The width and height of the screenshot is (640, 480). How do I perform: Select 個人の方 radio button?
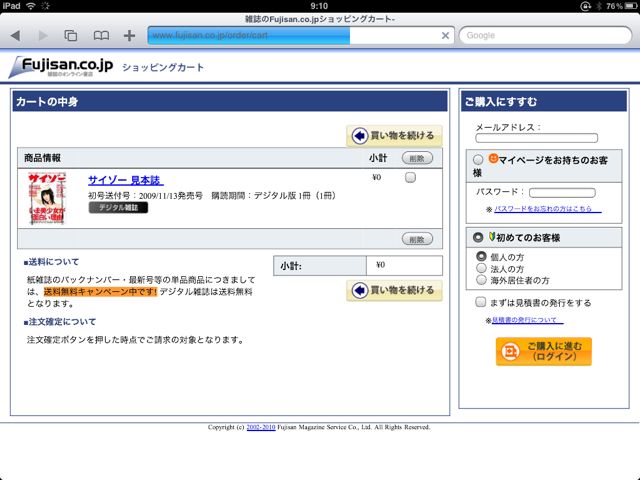click(481, 256)
